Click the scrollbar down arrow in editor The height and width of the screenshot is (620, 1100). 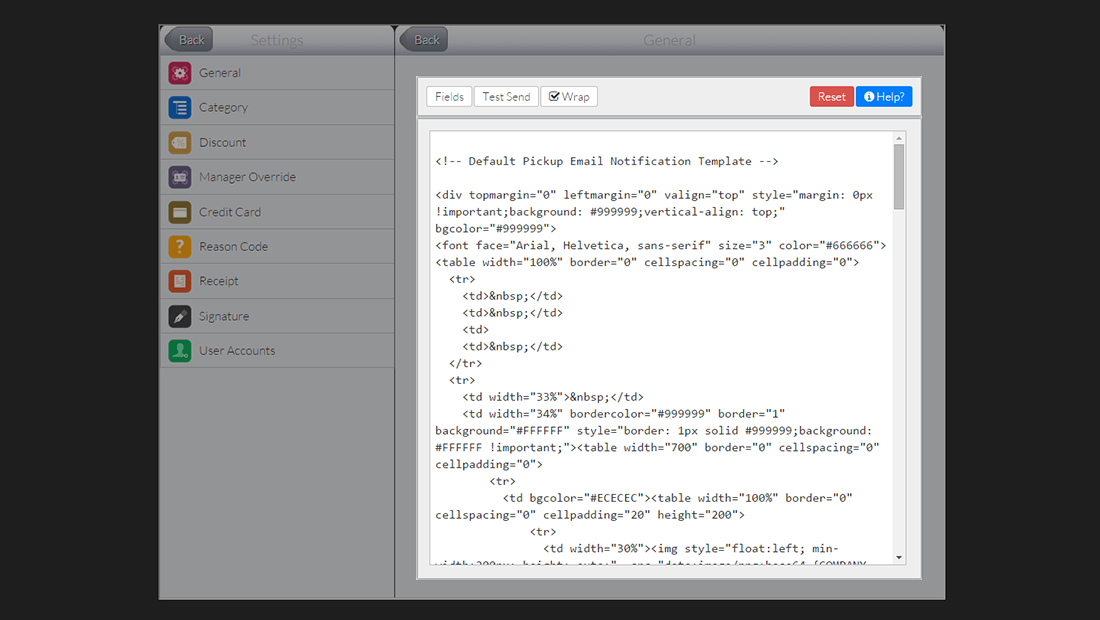pyautogui.click(x=899, y=557)
